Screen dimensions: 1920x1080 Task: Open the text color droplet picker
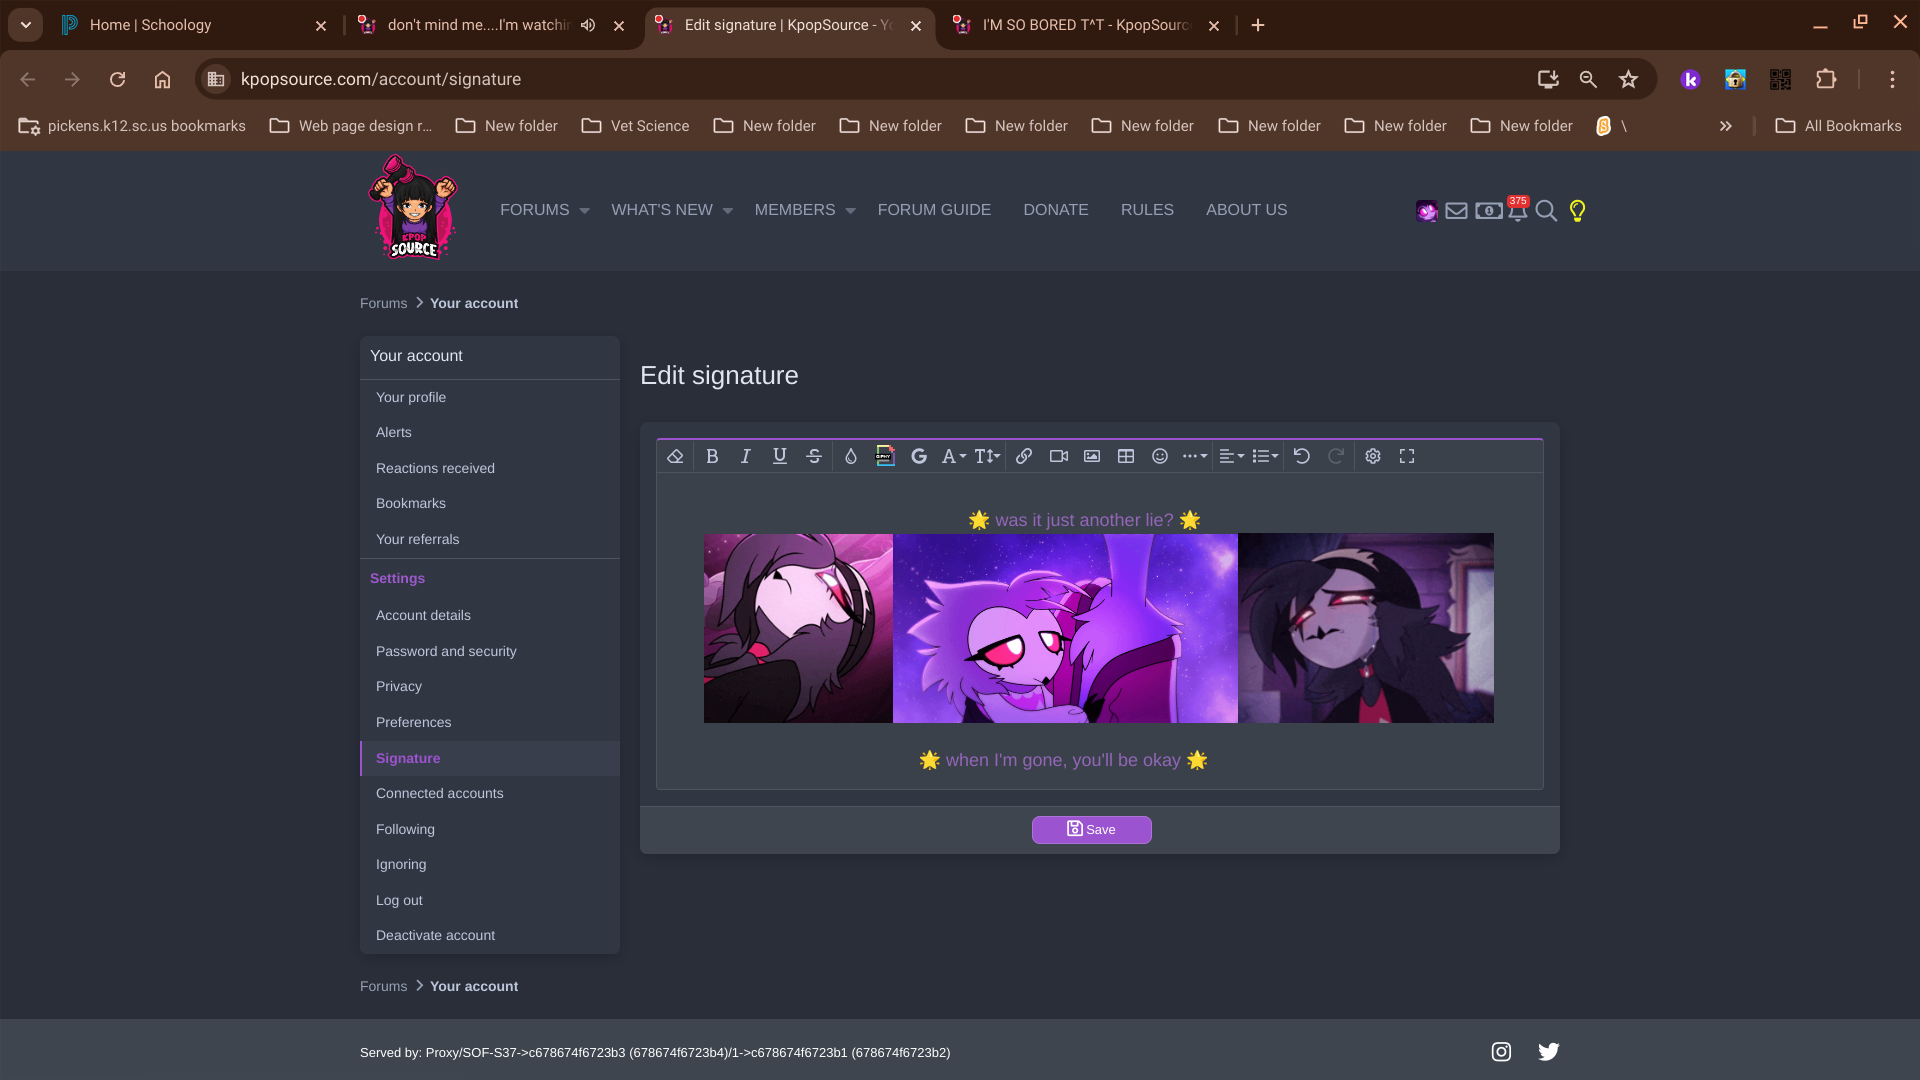click(851, 456)
